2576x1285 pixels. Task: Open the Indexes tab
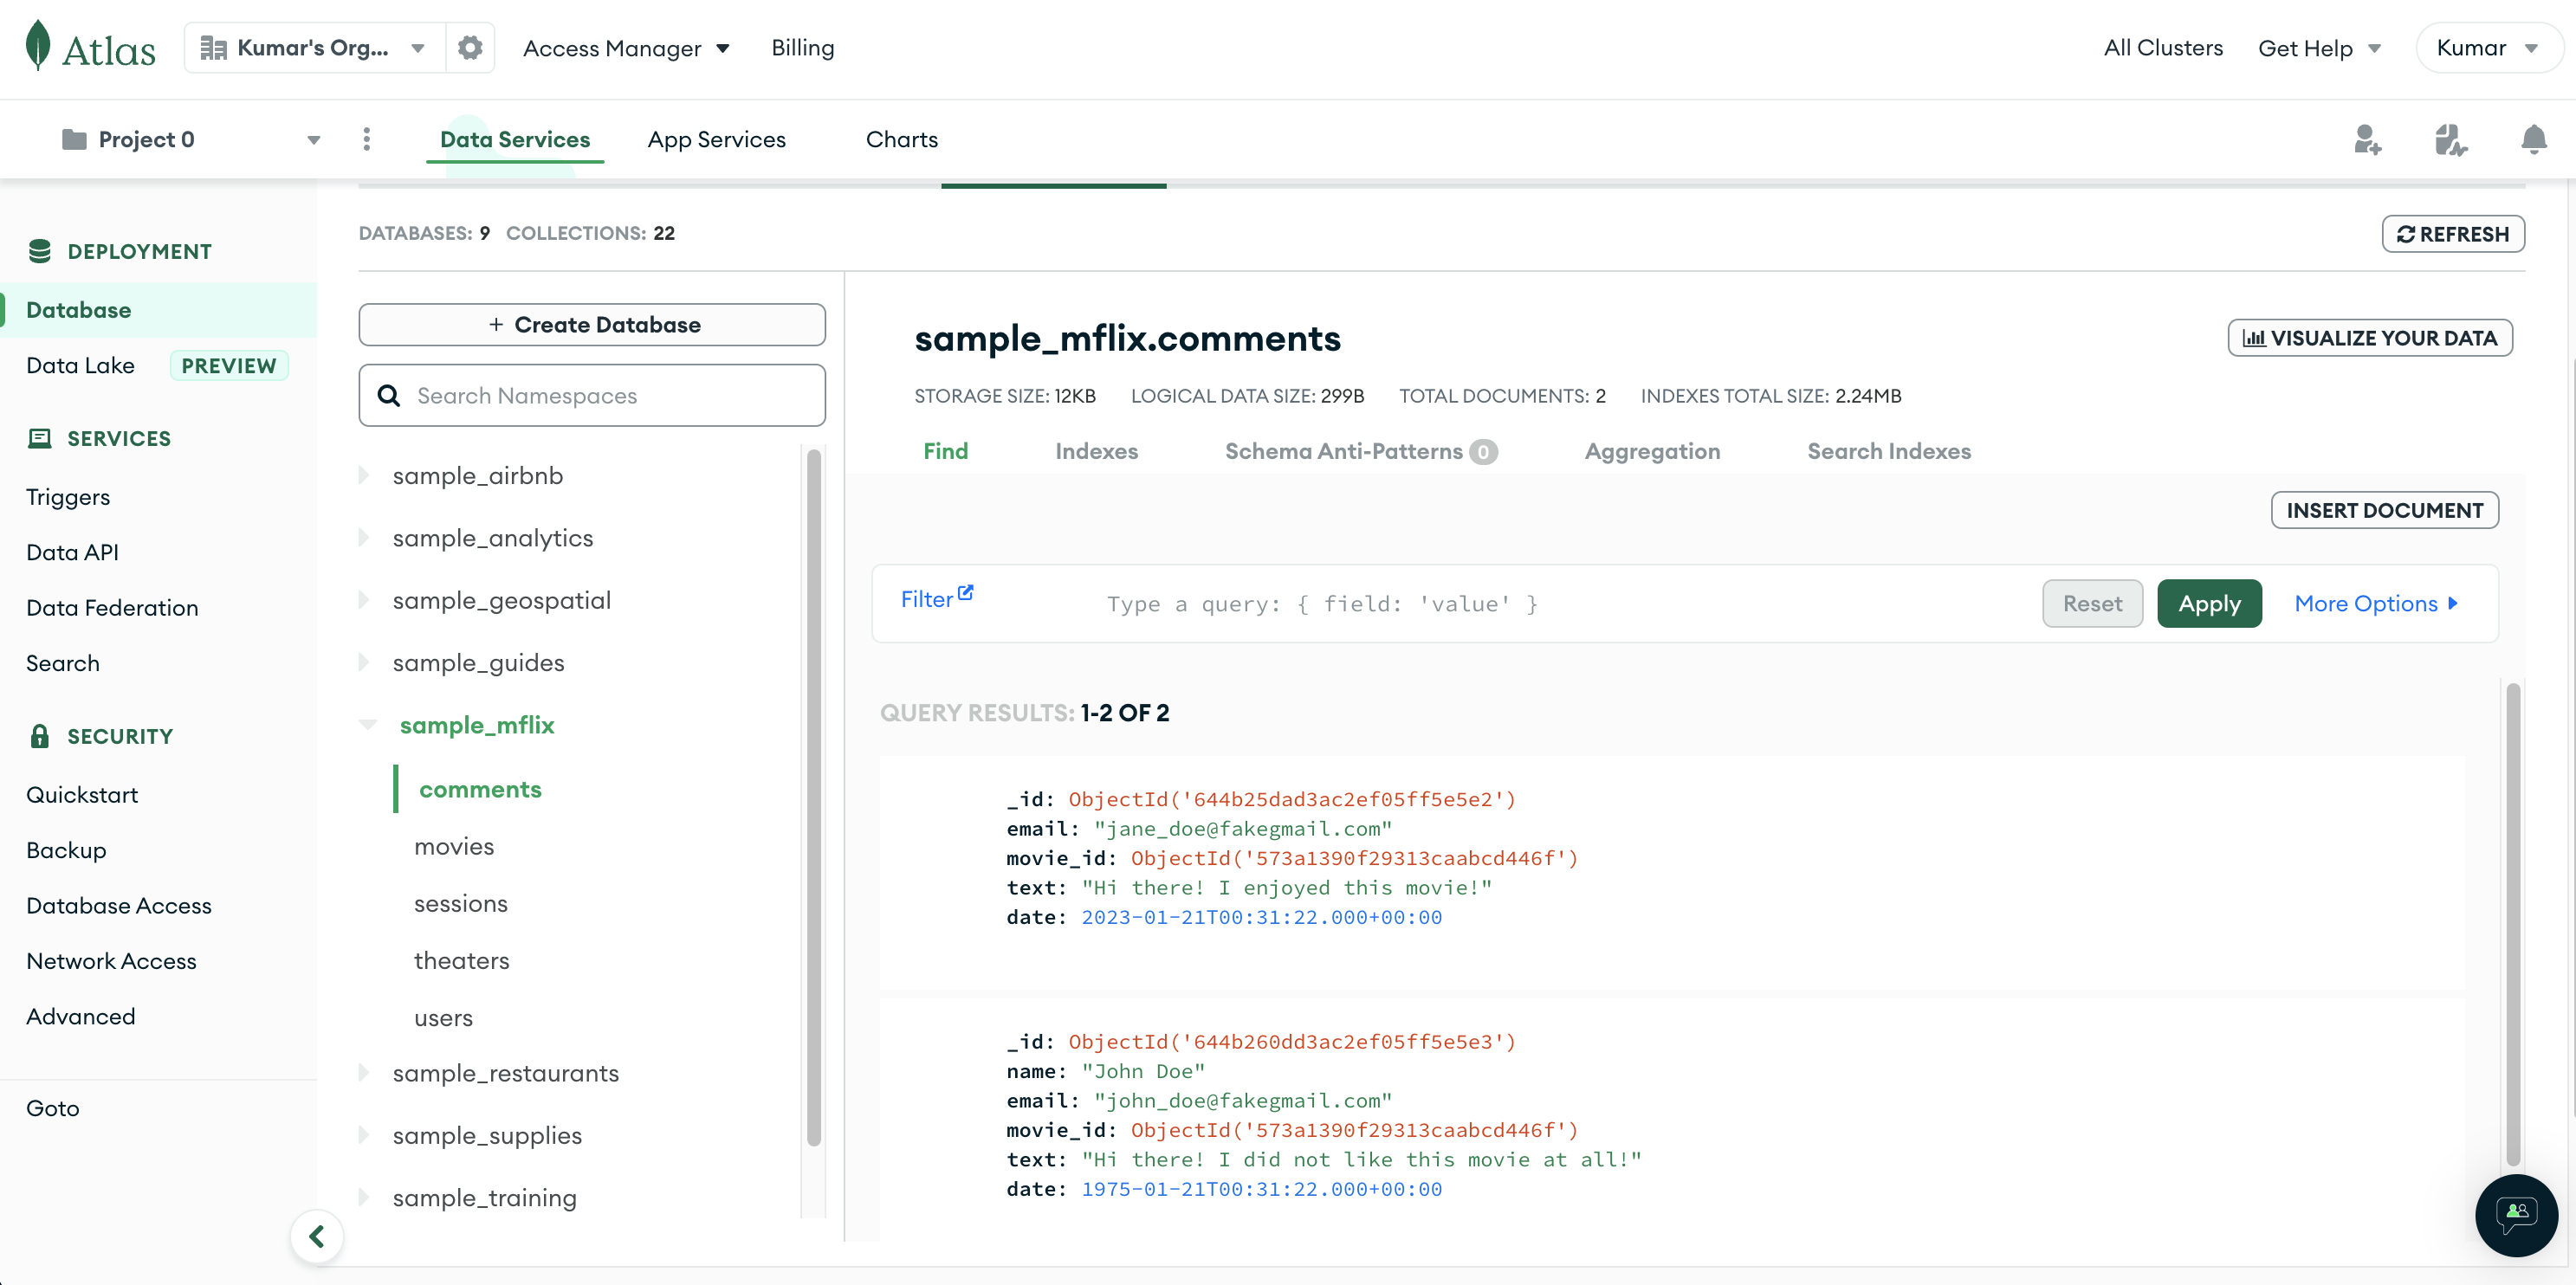point(1097,451)
